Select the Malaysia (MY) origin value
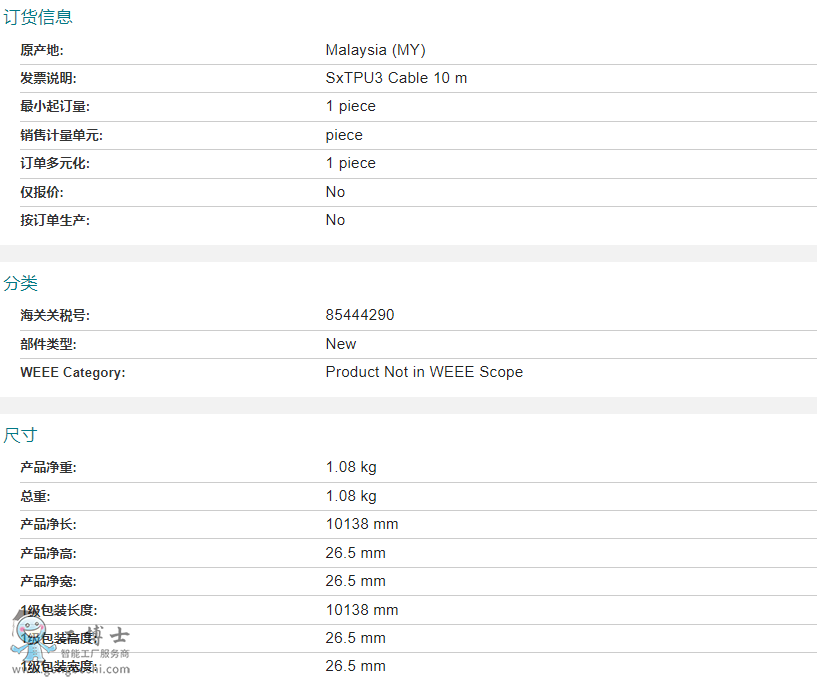This screenshot has height=689, width=817. click(x=375, y=50)
